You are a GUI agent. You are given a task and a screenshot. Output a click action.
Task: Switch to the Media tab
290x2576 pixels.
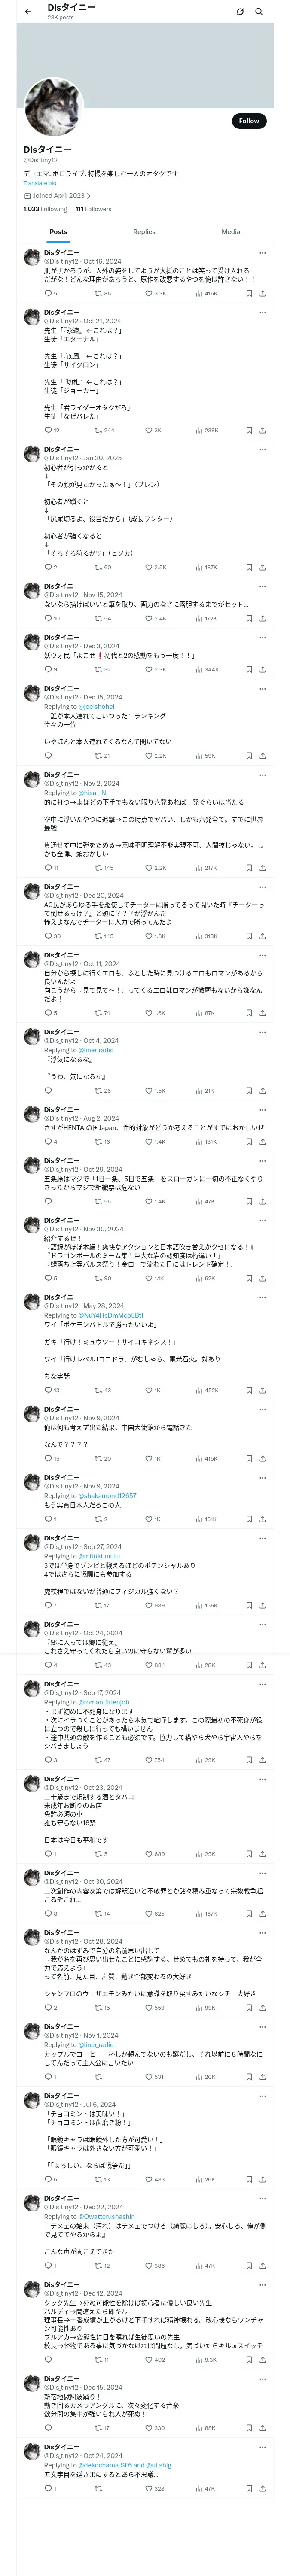(x=230, y=232)
